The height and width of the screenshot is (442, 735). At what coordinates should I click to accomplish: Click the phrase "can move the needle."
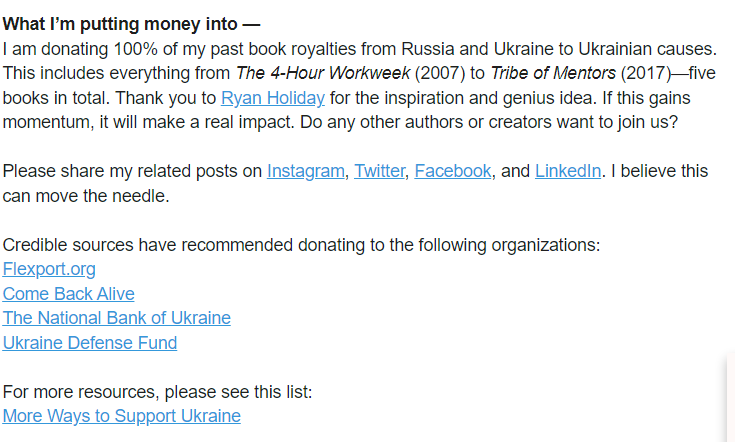click(86, 196)
